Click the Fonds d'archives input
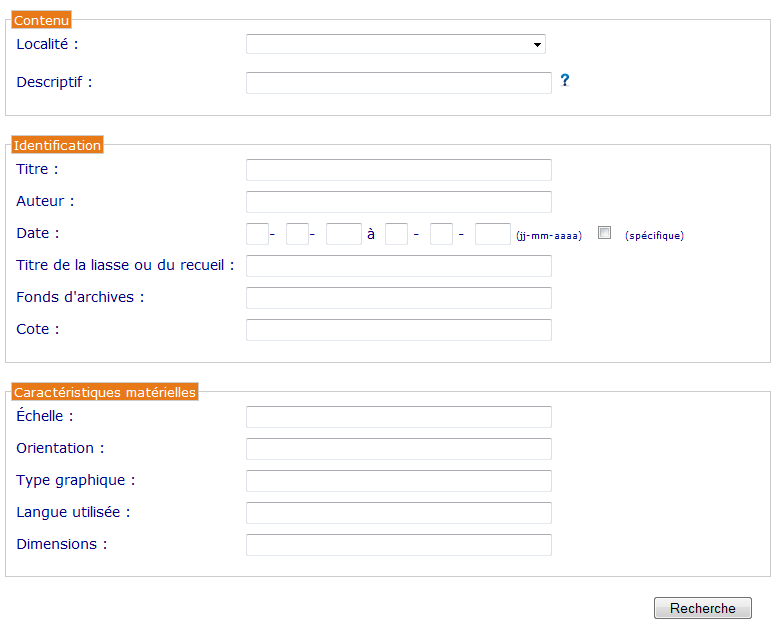 point(398,298)
